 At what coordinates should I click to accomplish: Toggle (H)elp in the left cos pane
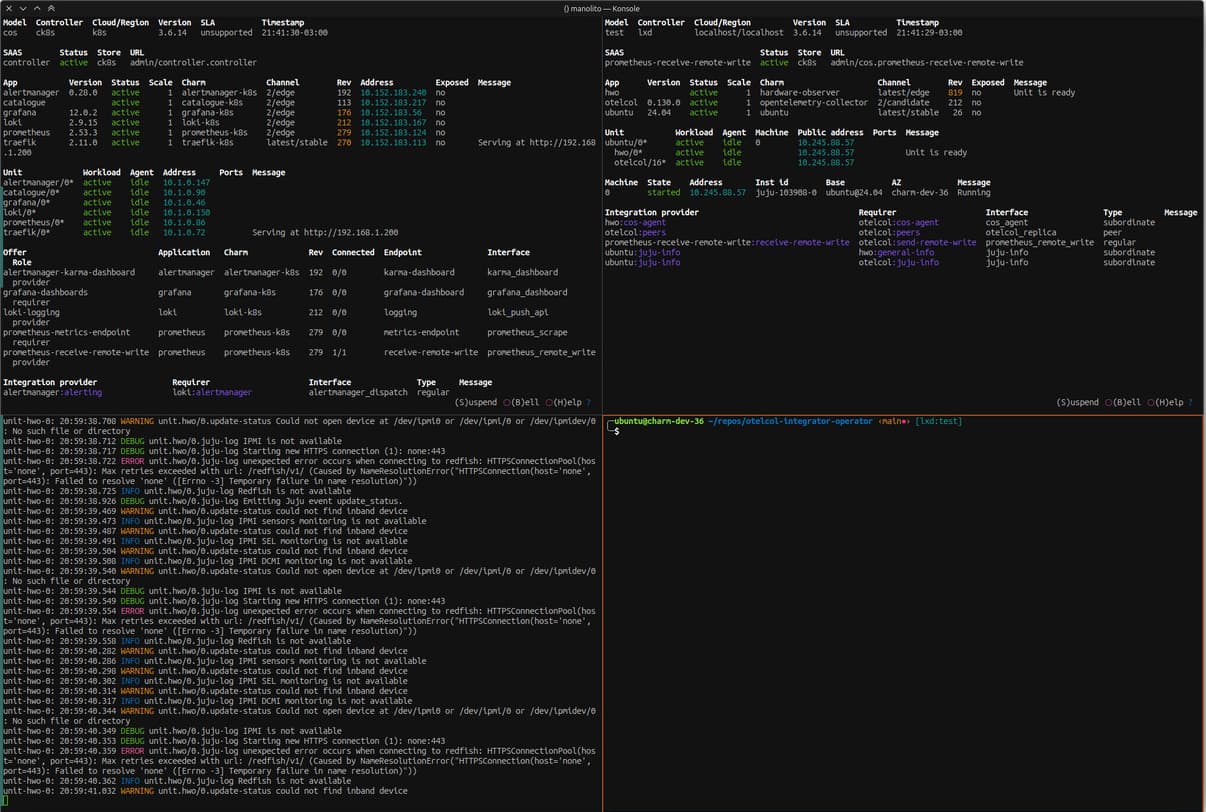pyautogui.click(x=564, y=402)
